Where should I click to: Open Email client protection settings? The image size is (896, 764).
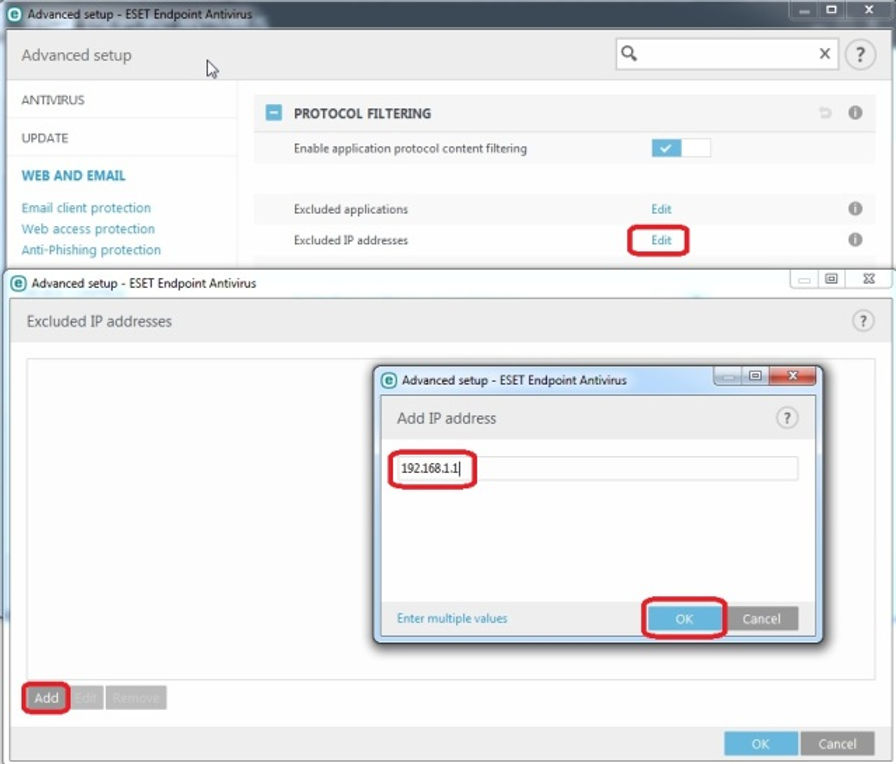(x=86, y=207)
